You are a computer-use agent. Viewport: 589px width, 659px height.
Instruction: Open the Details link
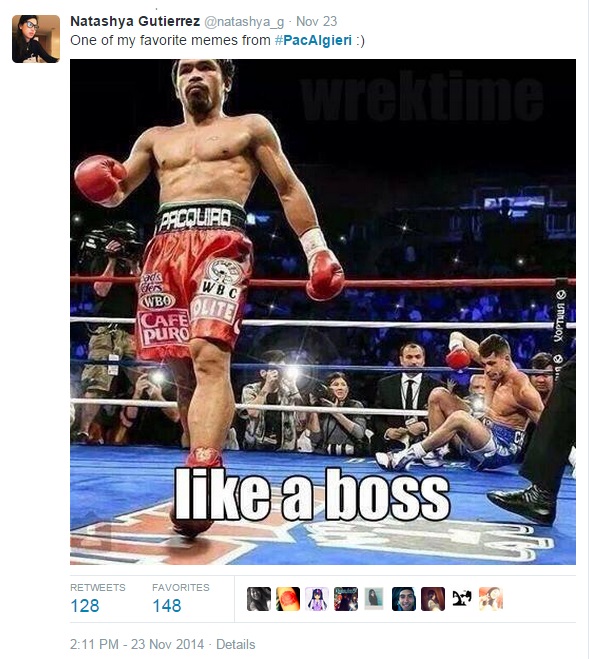click(235, 644)
